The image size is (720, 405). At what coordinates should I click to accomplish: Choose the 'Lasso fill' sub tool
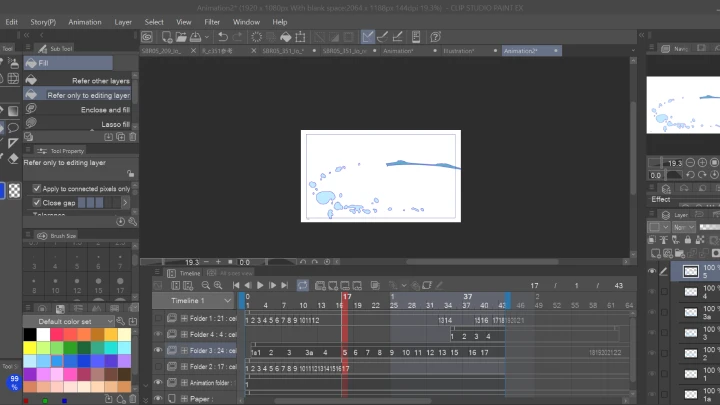[78, 124]
